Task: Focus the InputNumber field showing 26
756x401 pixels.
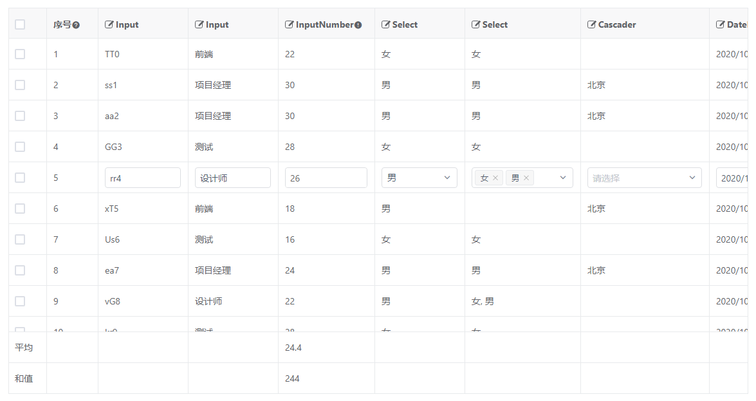Action: 325,178
